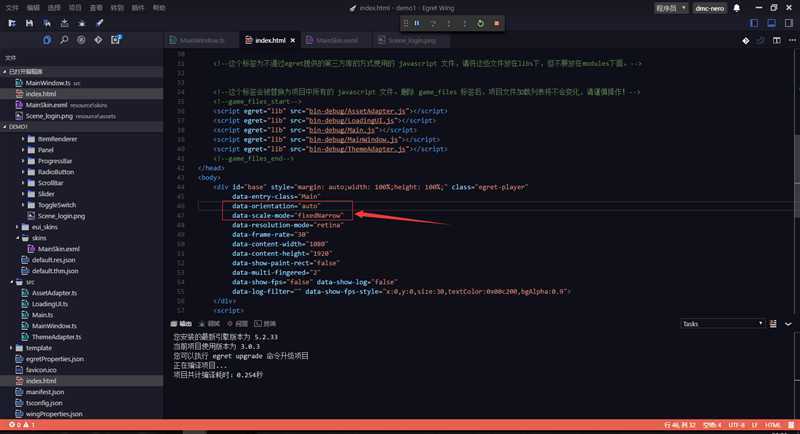This screenshot has width=800, height=434.
Task: Open the git diamond sidebar view
Action: coord(98,40)
